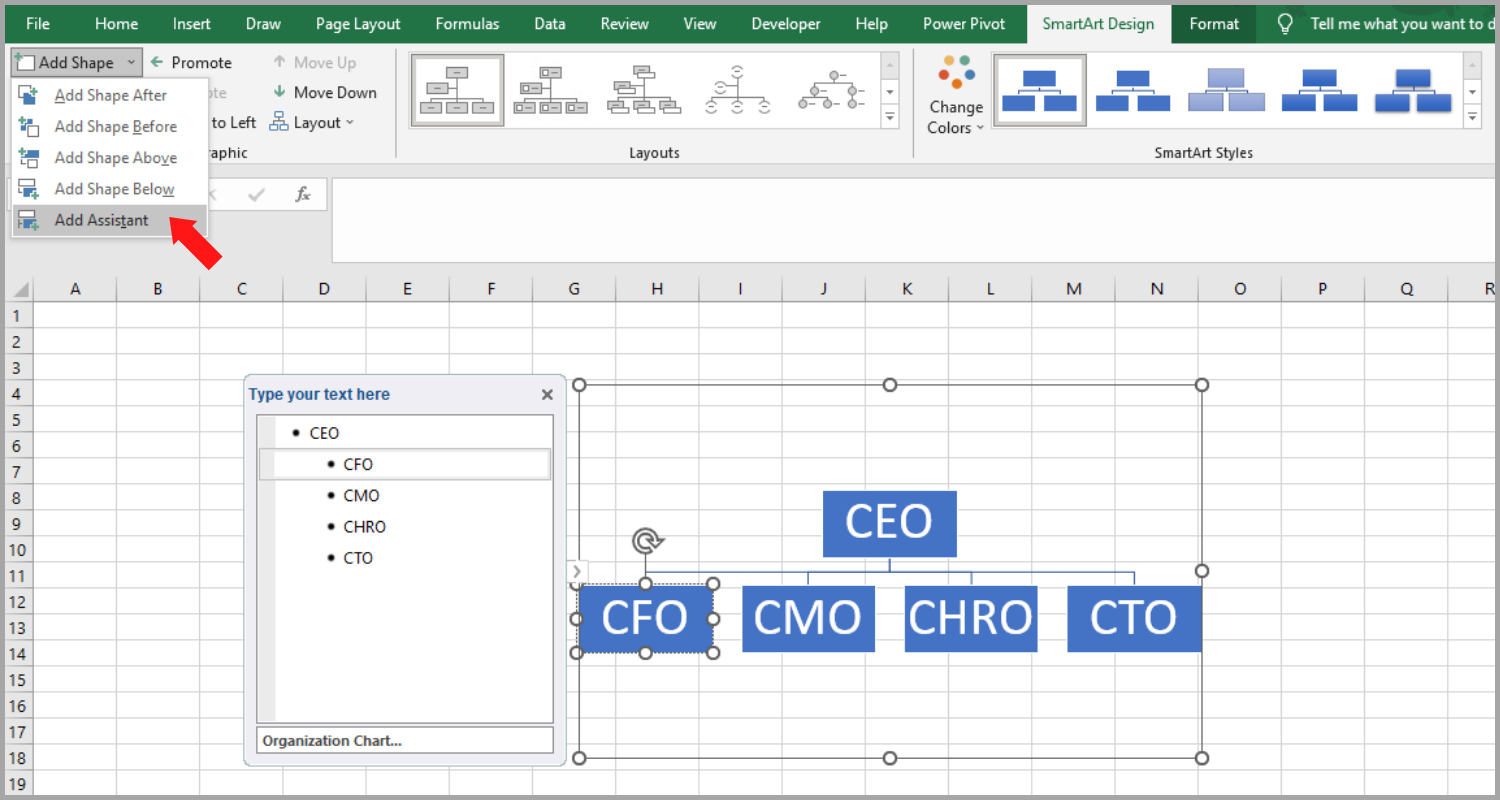The width and height of the screenshot is (1500, 800).
Task: Open the Layouts gallery More arrow
Action: coord(889,116)
